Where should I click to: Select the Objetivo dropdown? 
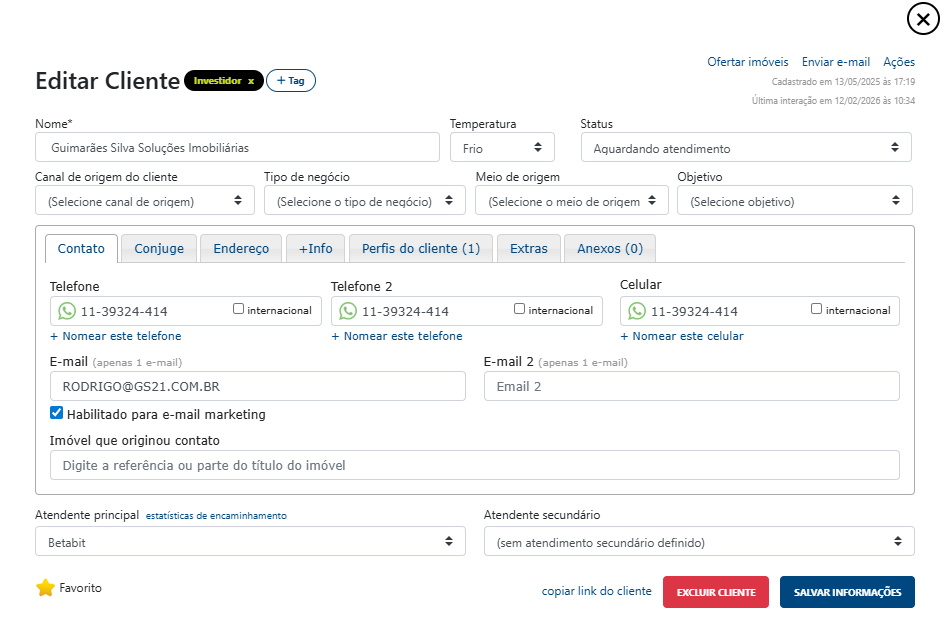point(794,201)
